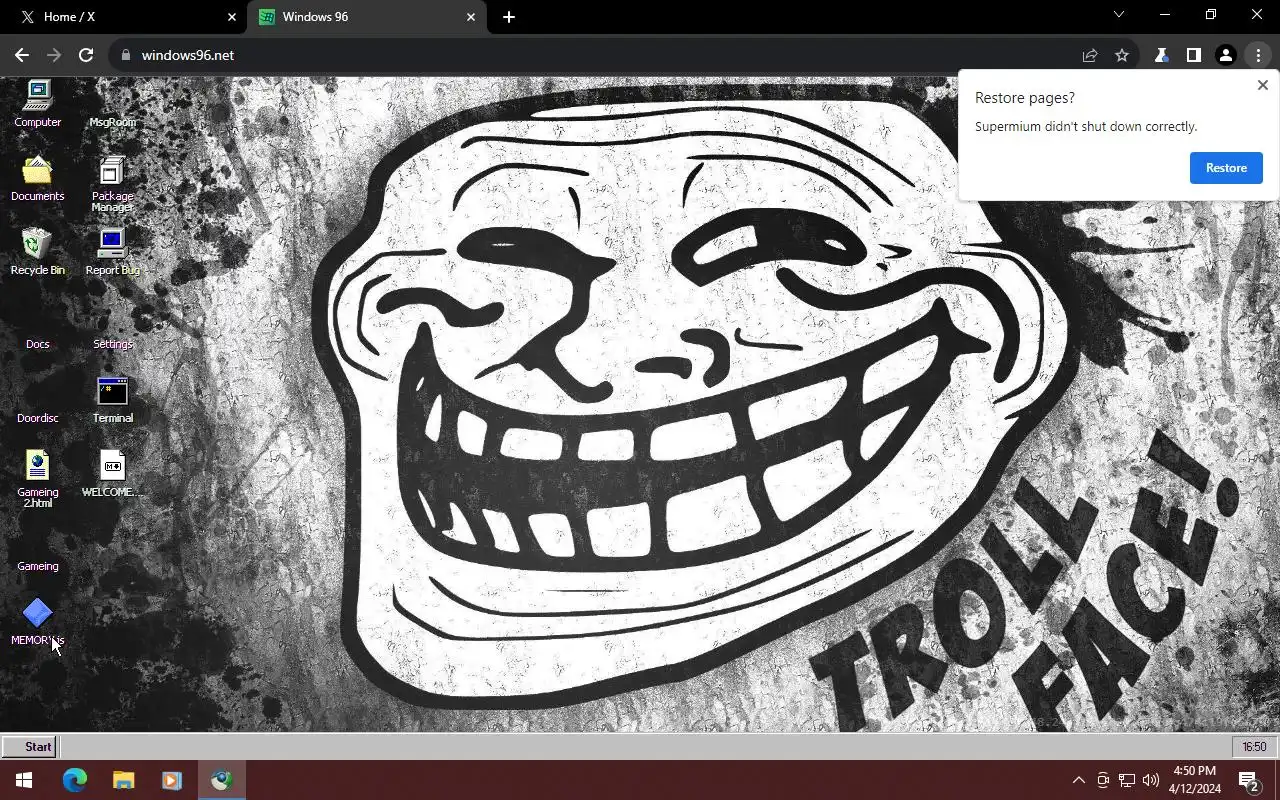Launch Microsoft Edge from the taskbar
This screenshot has width=1280, height=800.
[75, 780]
